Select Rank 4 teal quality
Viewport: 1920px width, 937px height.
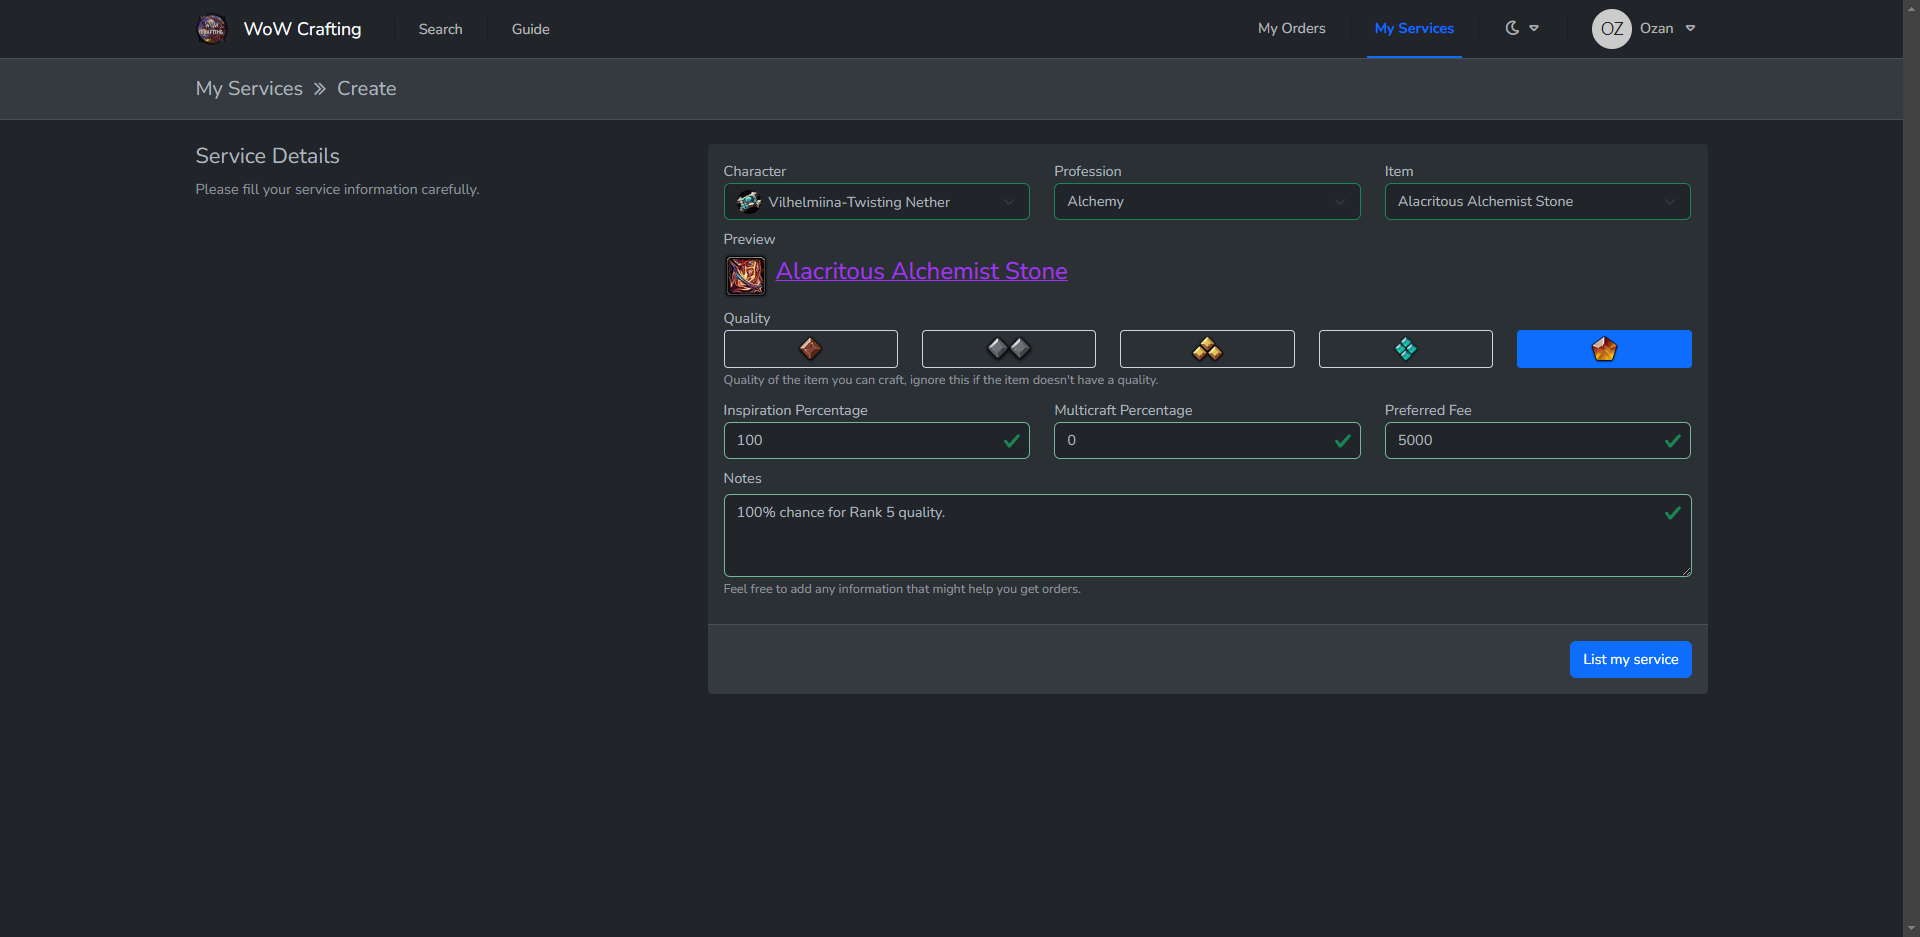point(1405,349)
